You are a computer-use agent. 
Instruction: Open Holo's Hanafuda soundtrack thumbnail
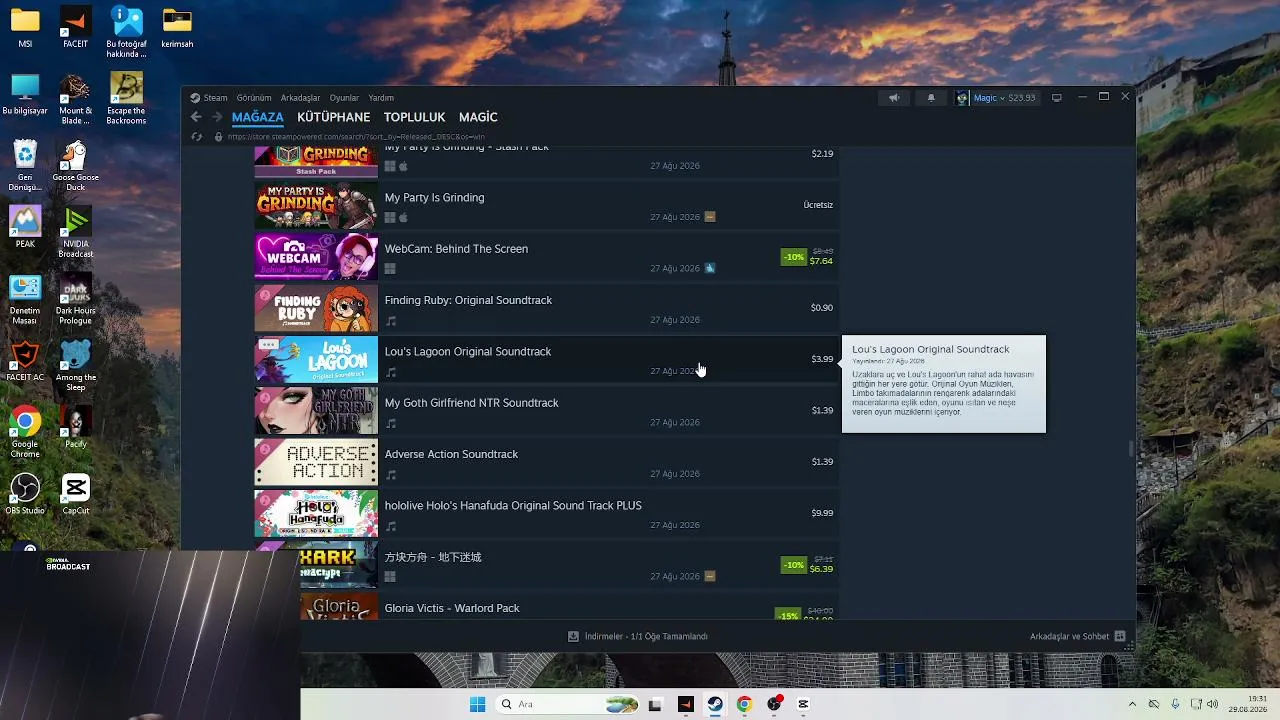coord(316,513)
